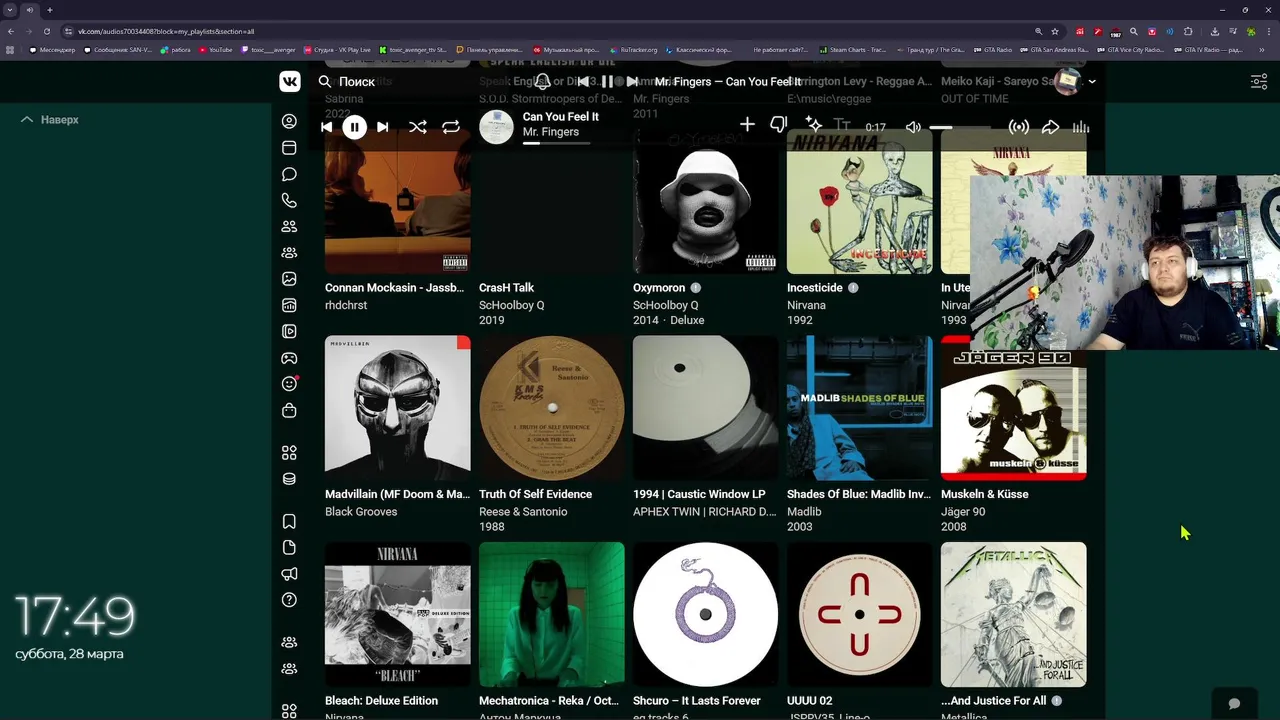Expand profile menu chevron by avatar
Screen dimensions: 1280x720
point(1092,82)
